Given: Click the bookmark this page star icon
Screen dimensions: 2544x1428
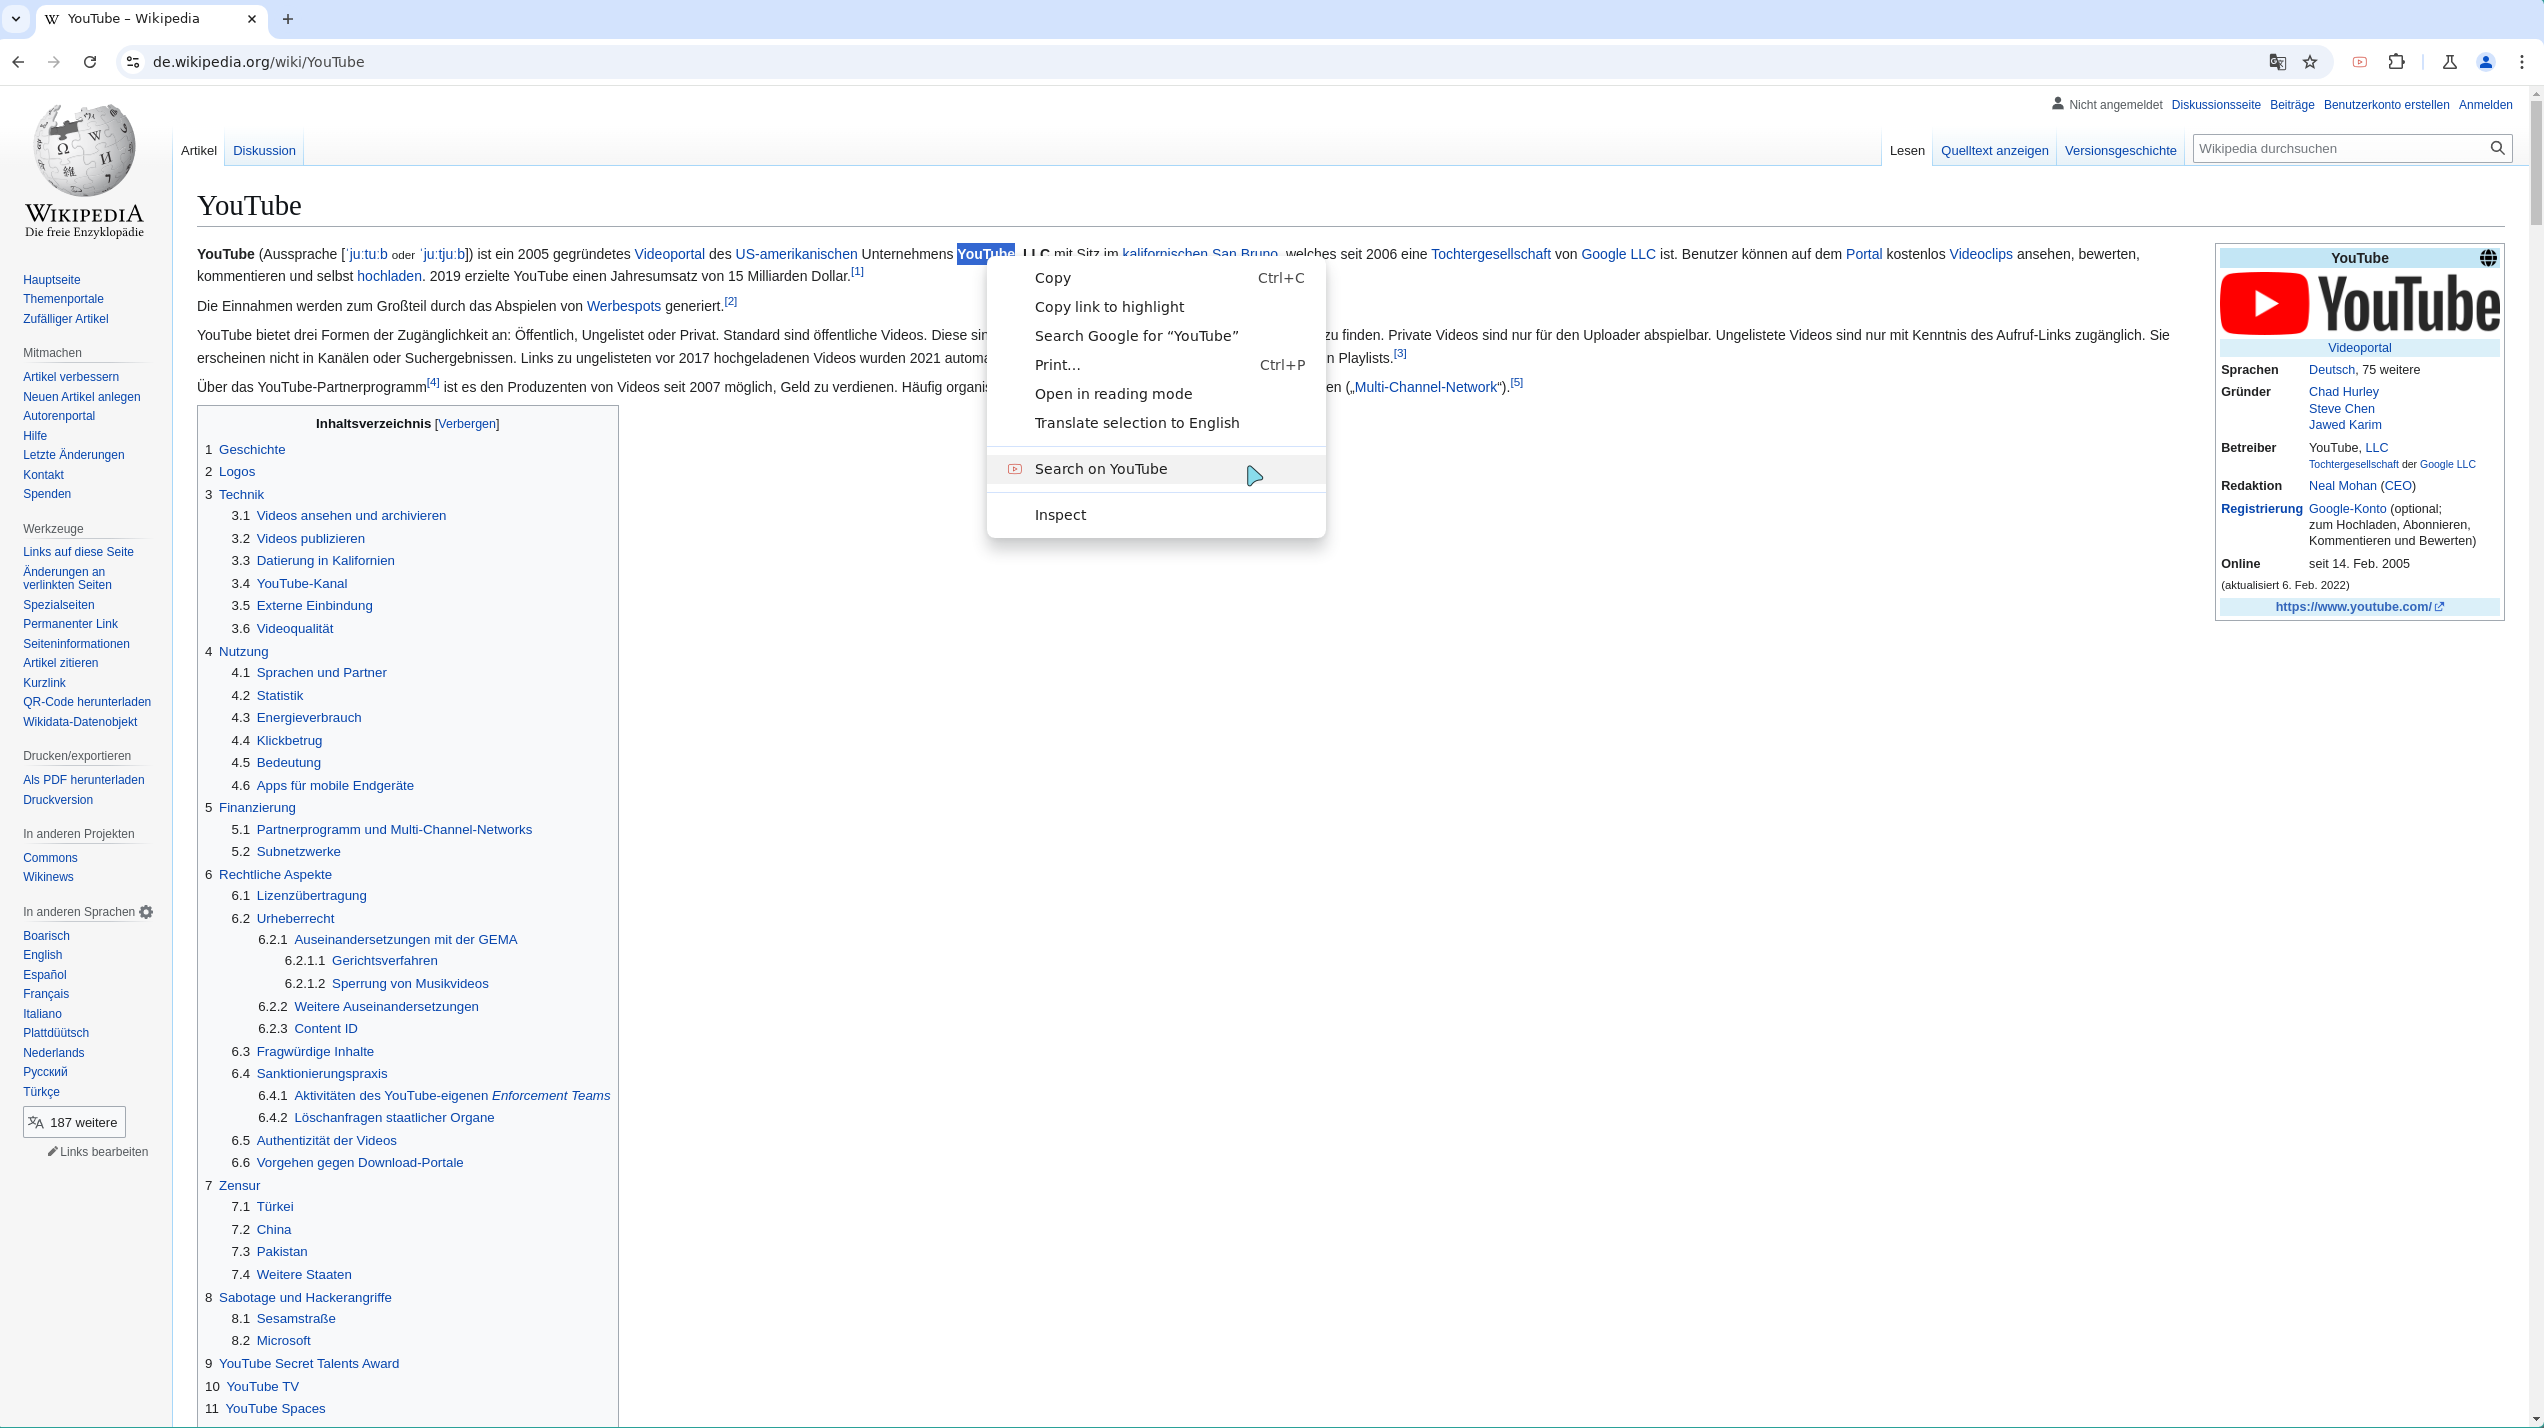Looking at the screenshot, I should click(2310, 61).
